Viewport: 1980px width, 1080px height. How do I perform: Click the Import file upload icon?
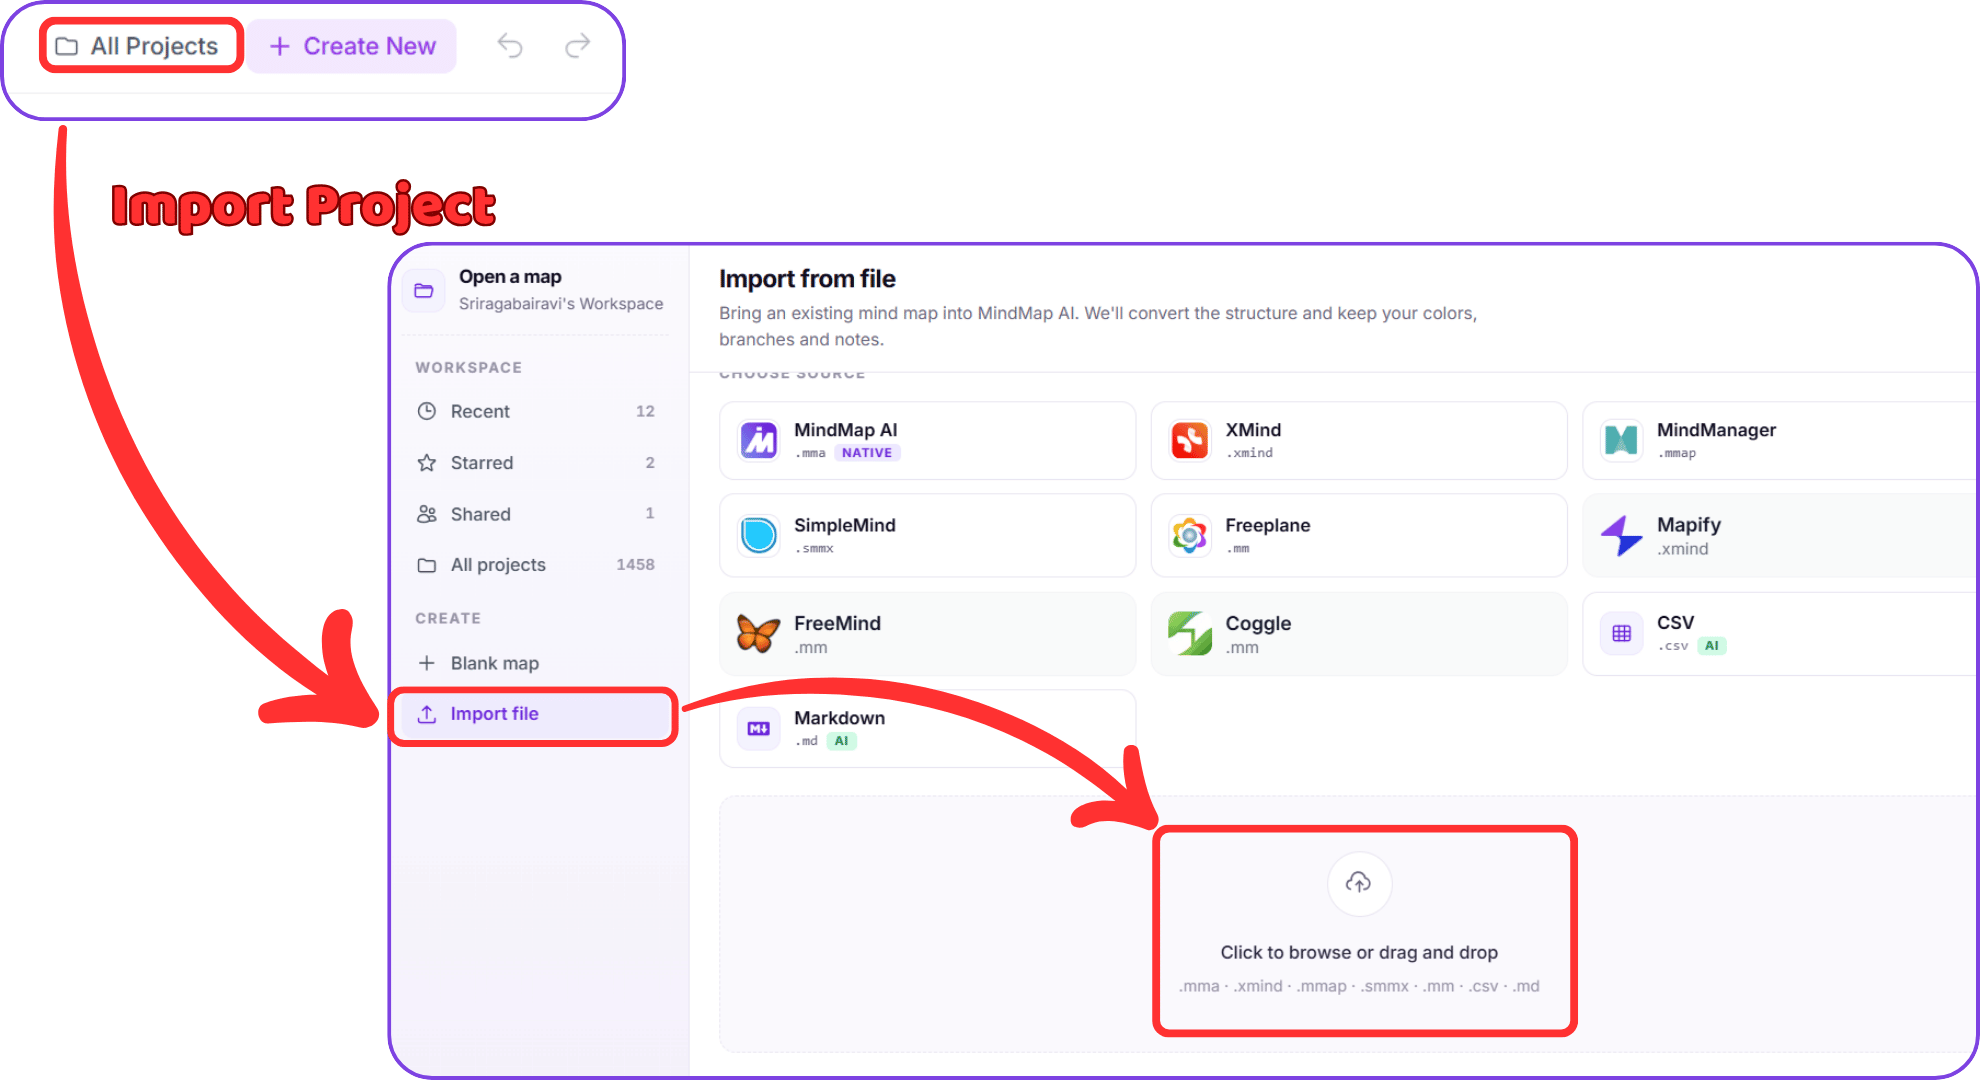(427, 714)
